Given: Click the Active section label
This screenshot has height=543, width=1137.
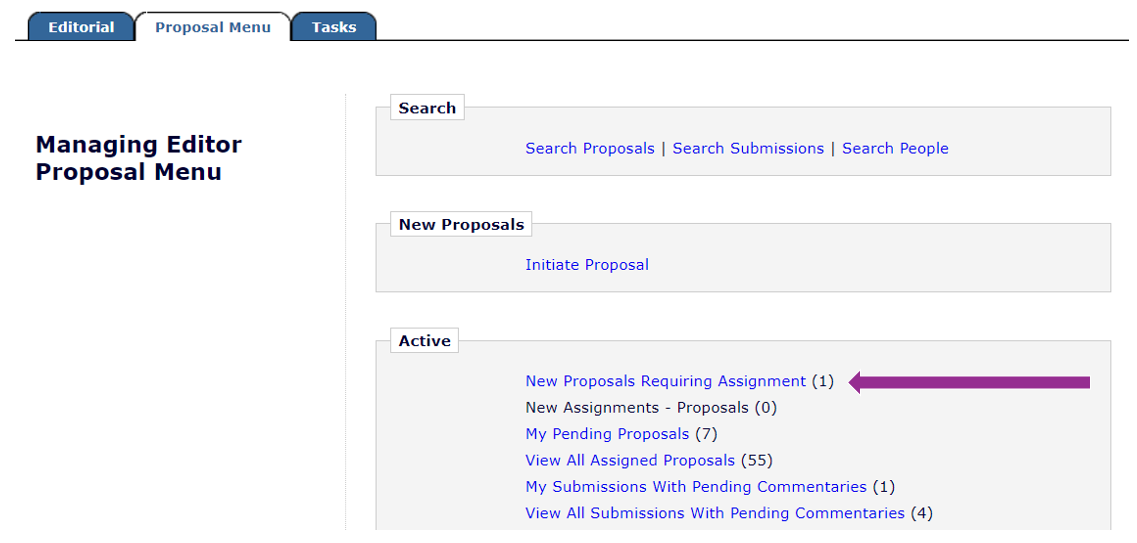Looking at the screenshot, I should point(424,341).
